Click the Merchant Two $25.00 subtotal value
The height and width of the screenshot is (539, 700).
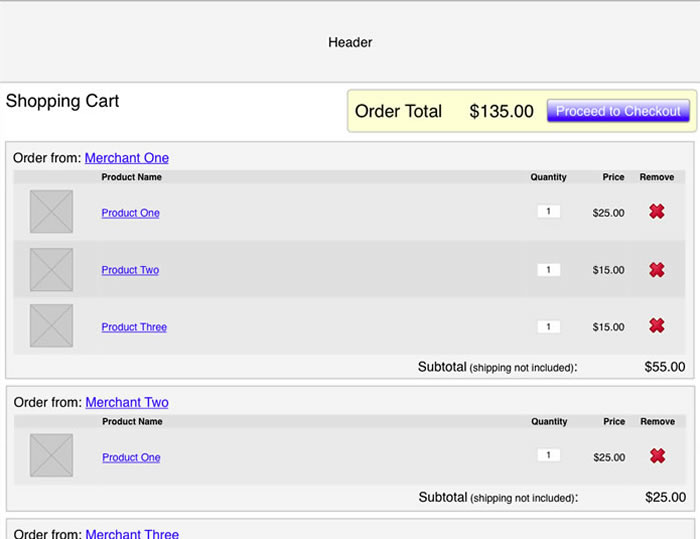click(666, 497)
